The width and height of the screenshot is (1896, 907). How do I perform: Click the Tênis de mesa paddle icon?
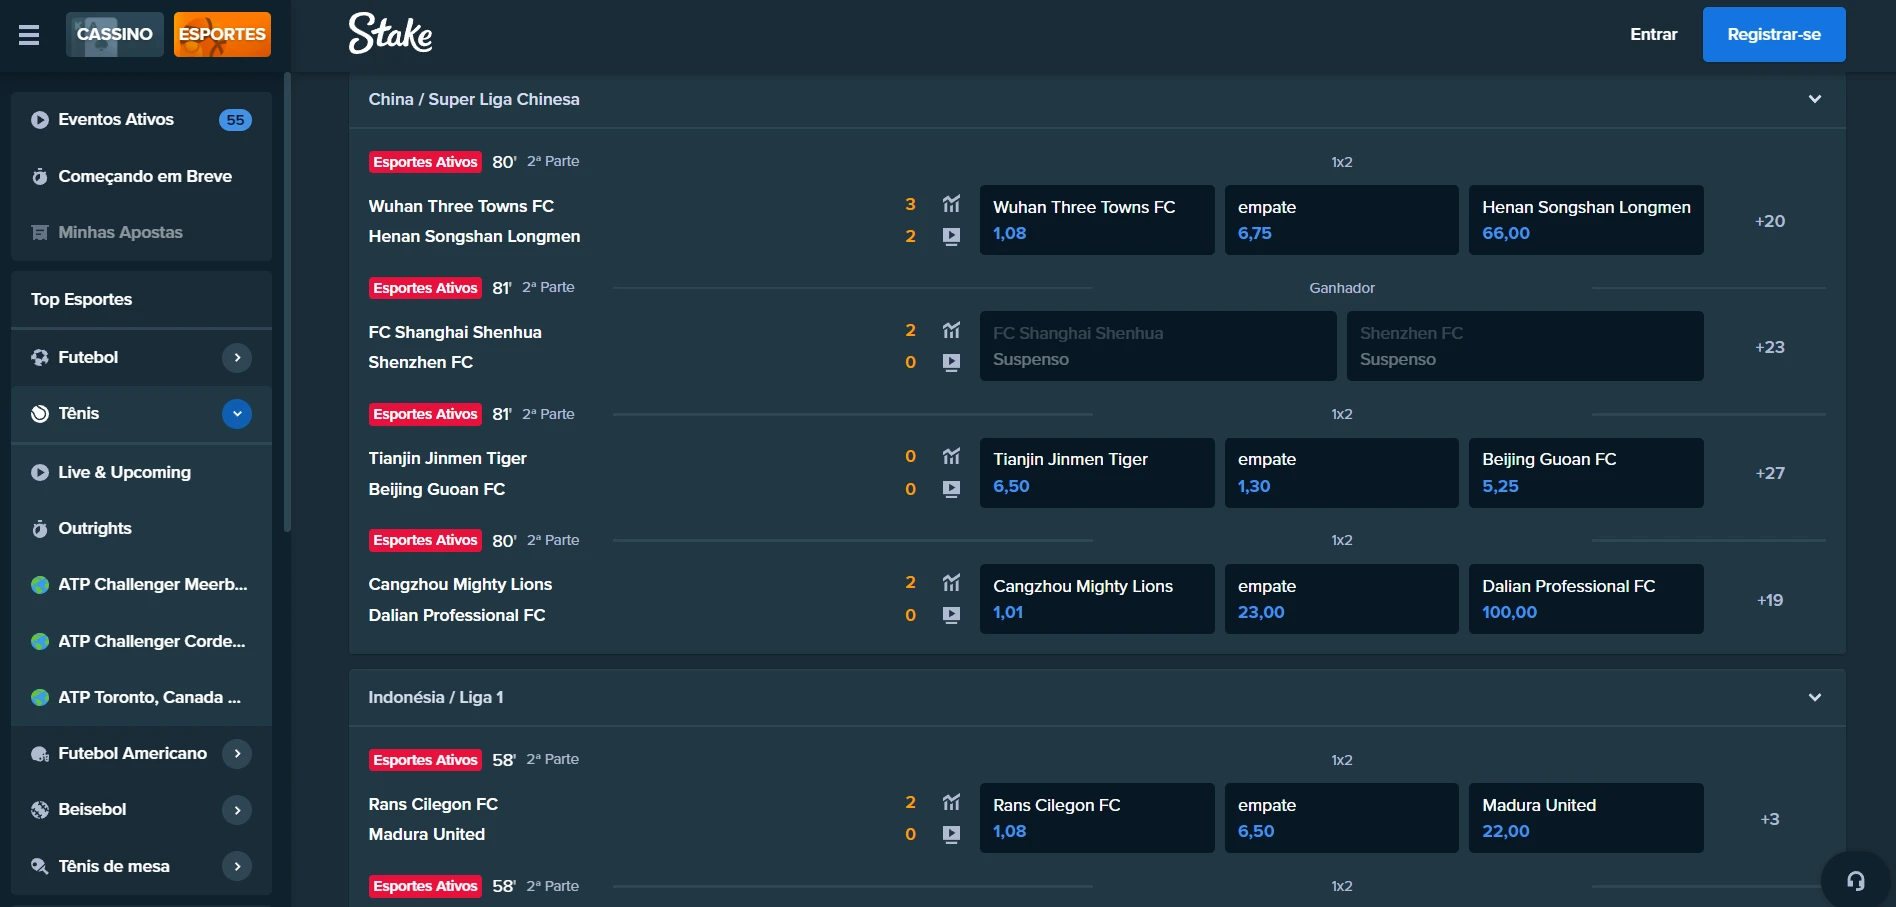(40, 866)
